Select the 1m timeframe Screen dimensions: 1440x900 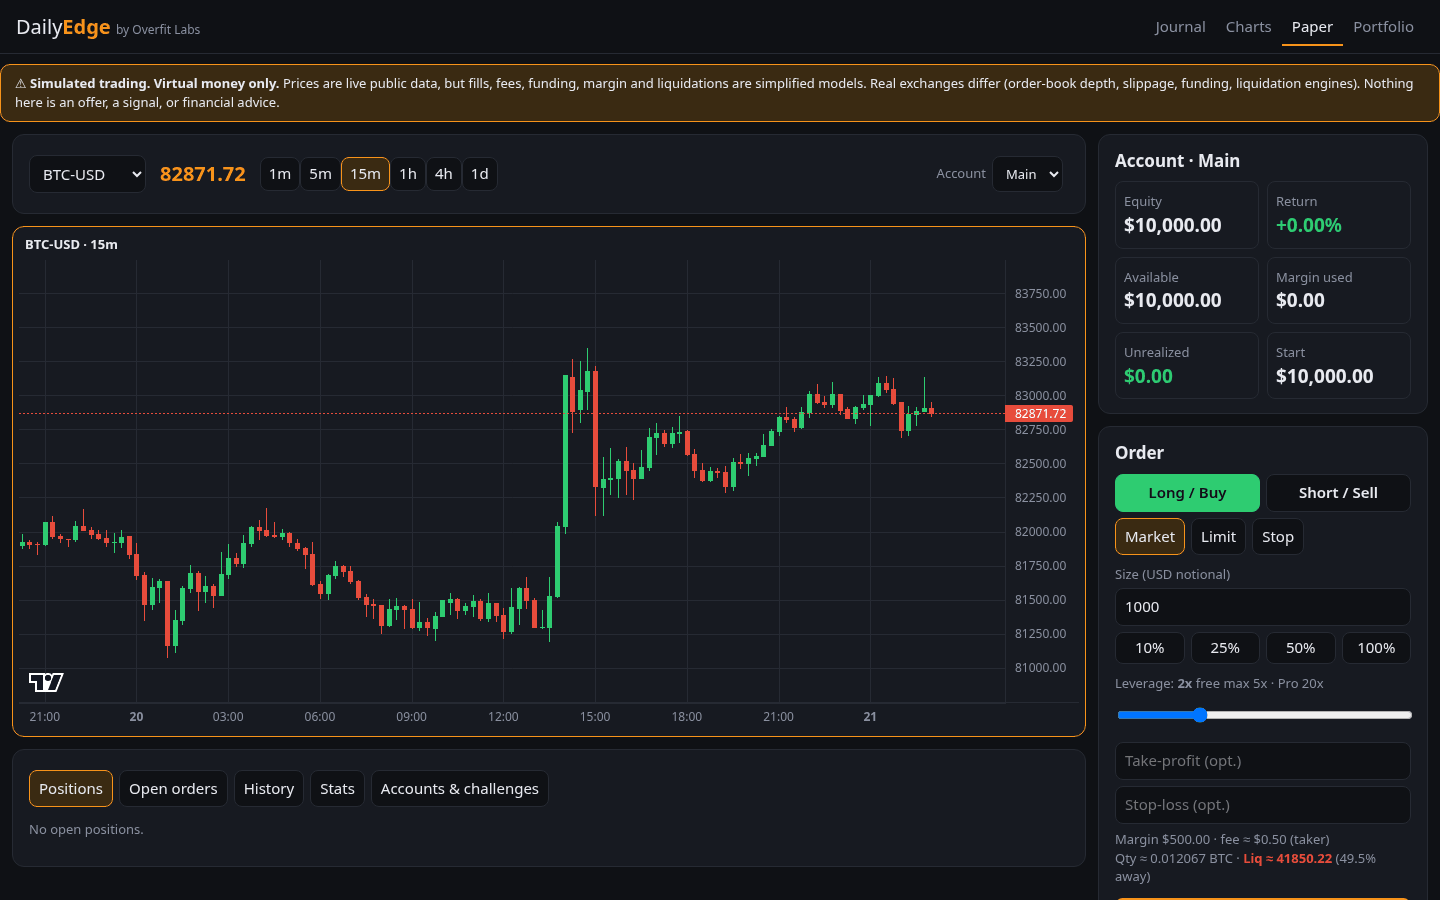pyautogui.click(x=280, y=174)
